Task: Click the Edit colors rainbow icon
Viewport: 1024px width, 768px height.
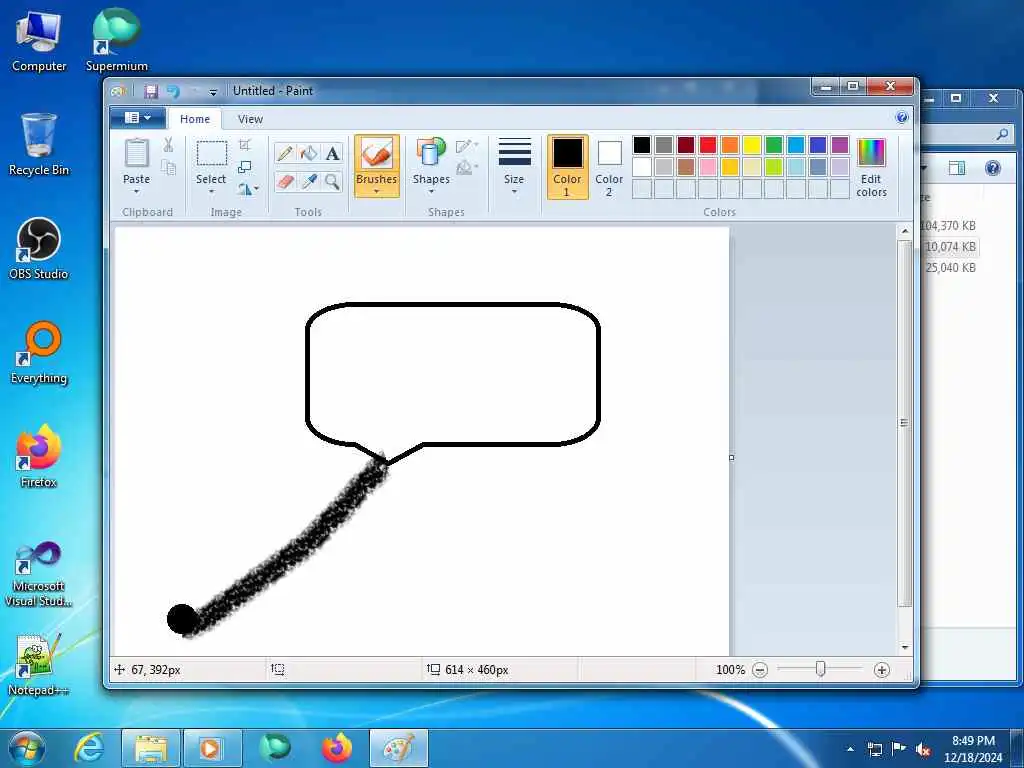Action: tap(871, 154)
